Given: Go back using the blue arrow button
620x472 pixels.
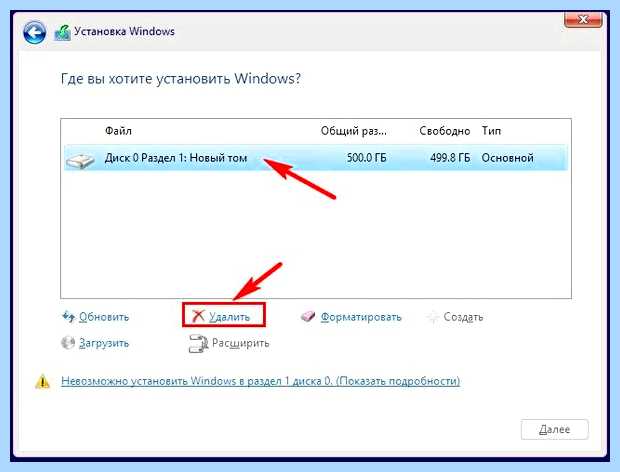Looking at the screenshot, I should point(34,32).
